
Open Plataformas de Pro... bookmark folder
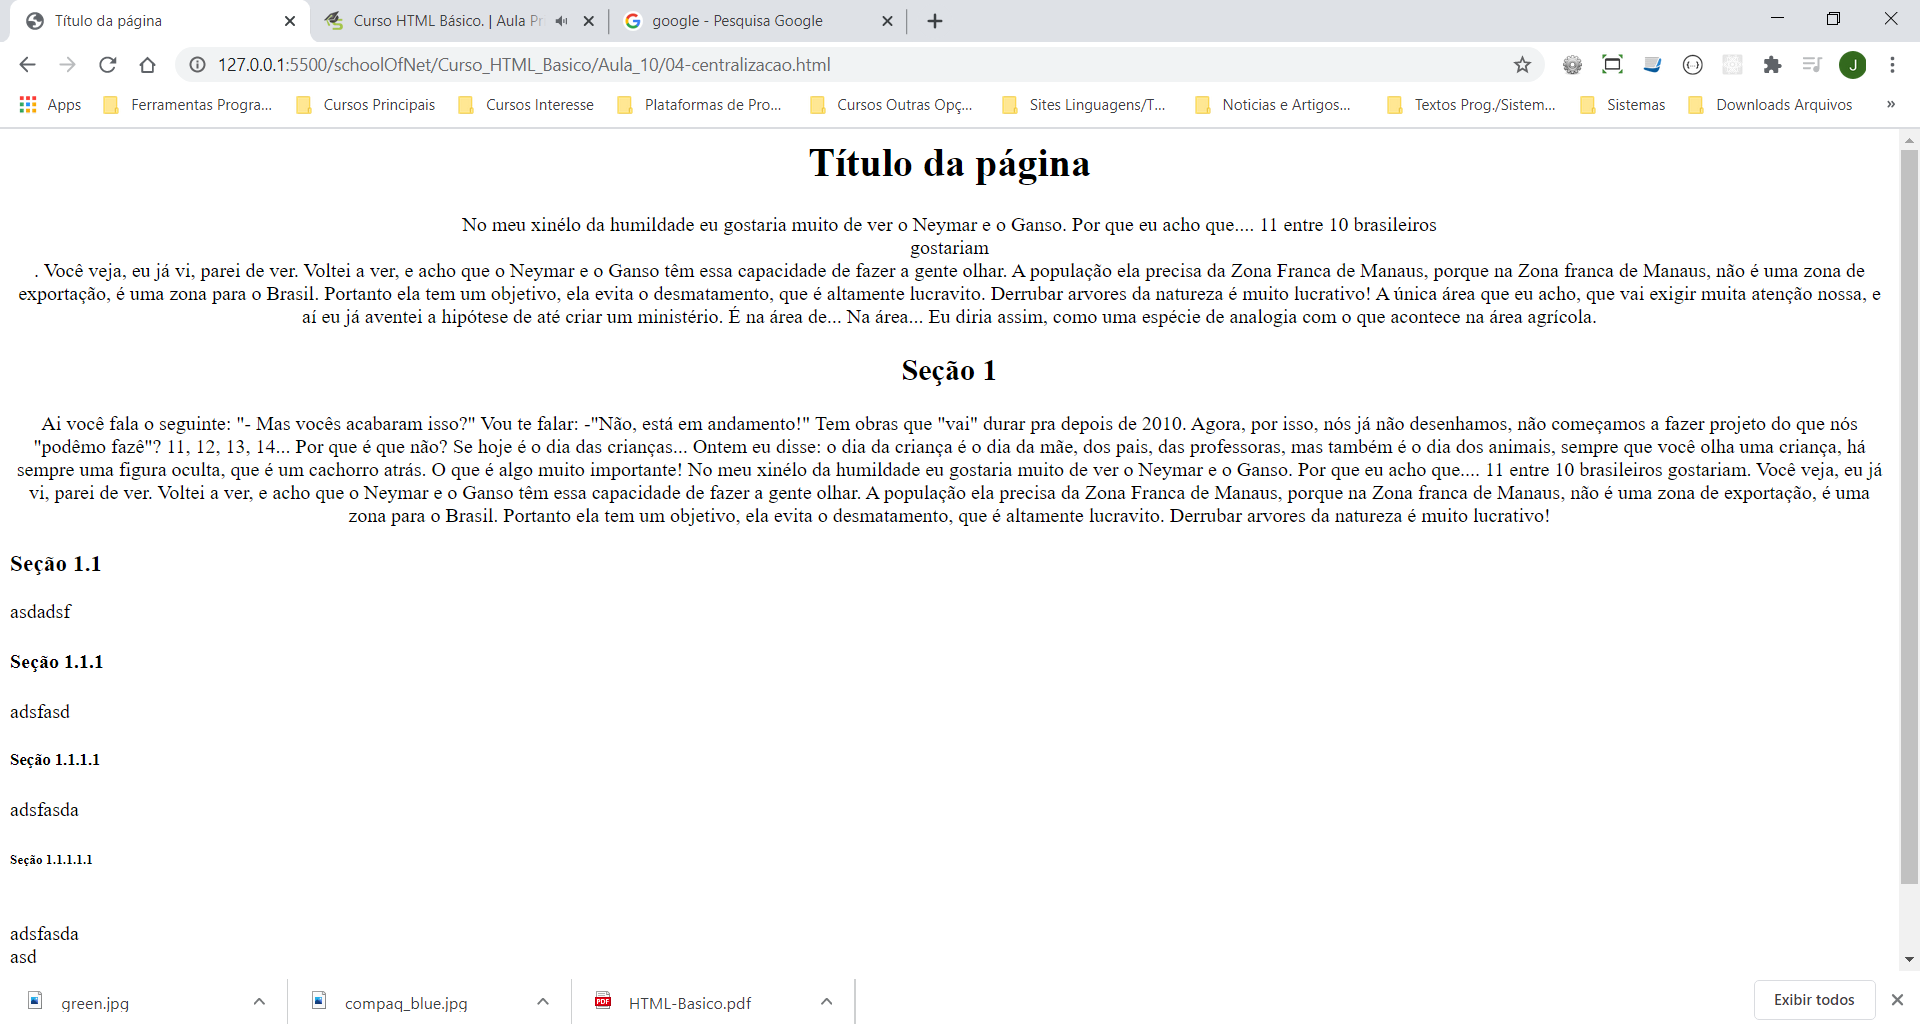coord(700,105)
